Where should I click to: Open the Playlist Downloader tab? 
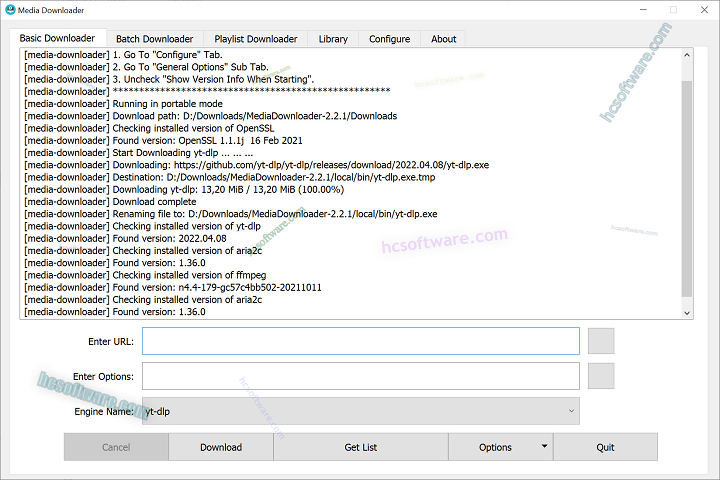coord(256,39)
